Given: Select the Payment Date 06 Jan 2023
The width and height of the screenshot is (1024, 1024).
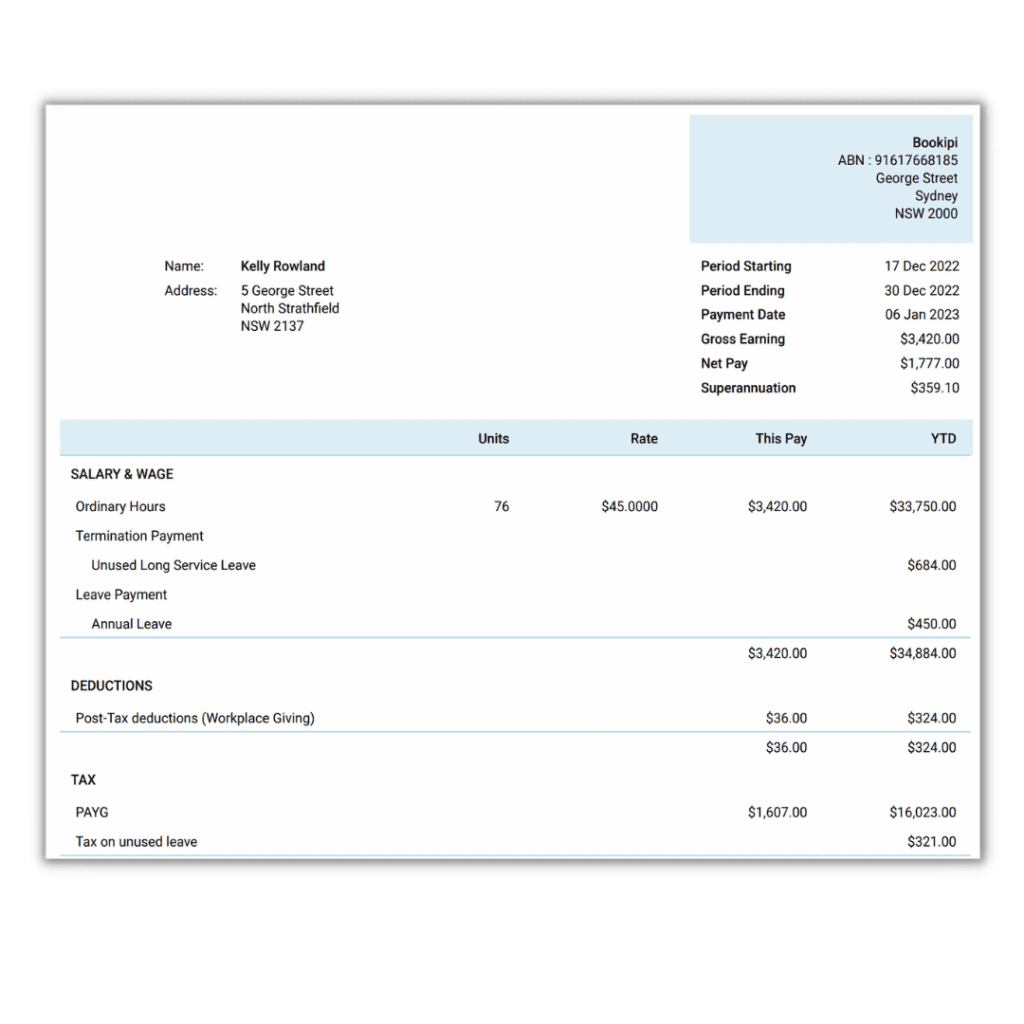Looking at the screenshot, I should (x=921, y=315).
